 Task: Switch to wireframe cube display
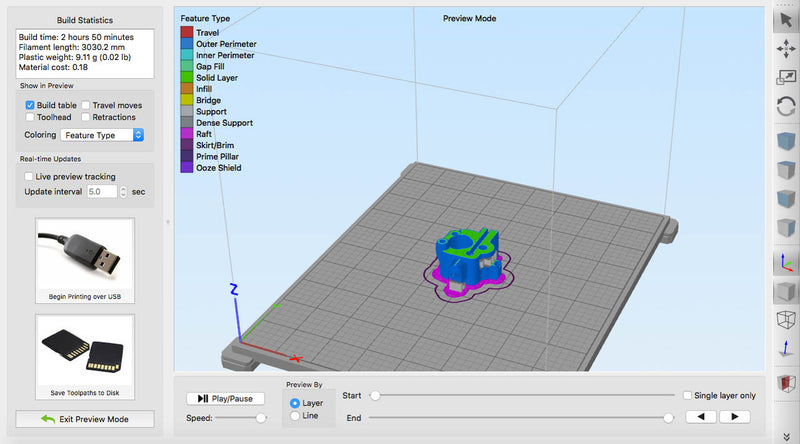(786, 320)
